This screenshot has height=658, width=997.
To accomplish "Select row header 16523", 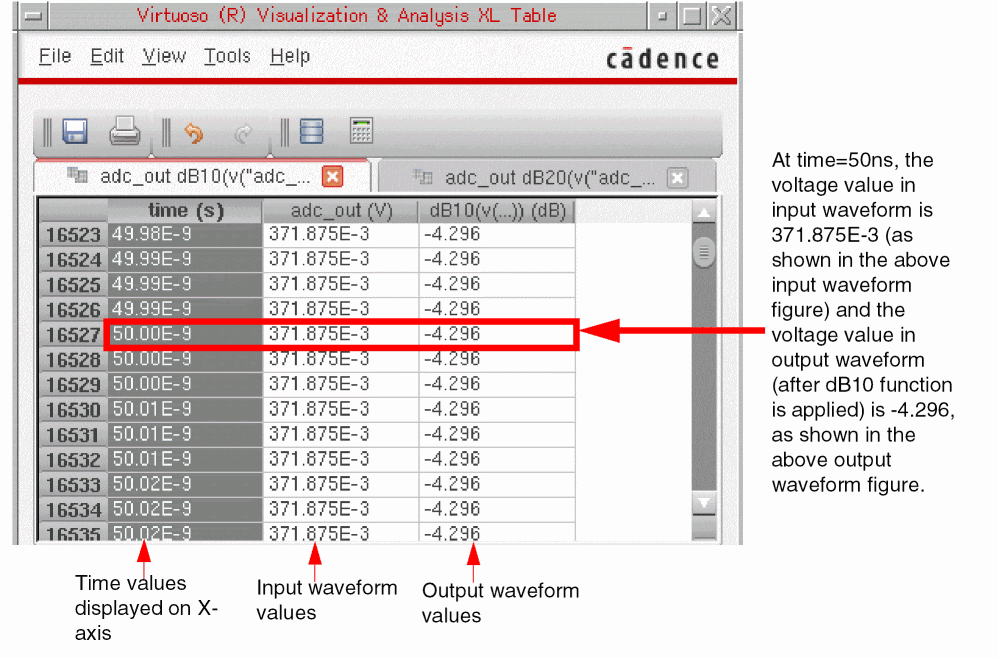I will [x=73, y=235].
